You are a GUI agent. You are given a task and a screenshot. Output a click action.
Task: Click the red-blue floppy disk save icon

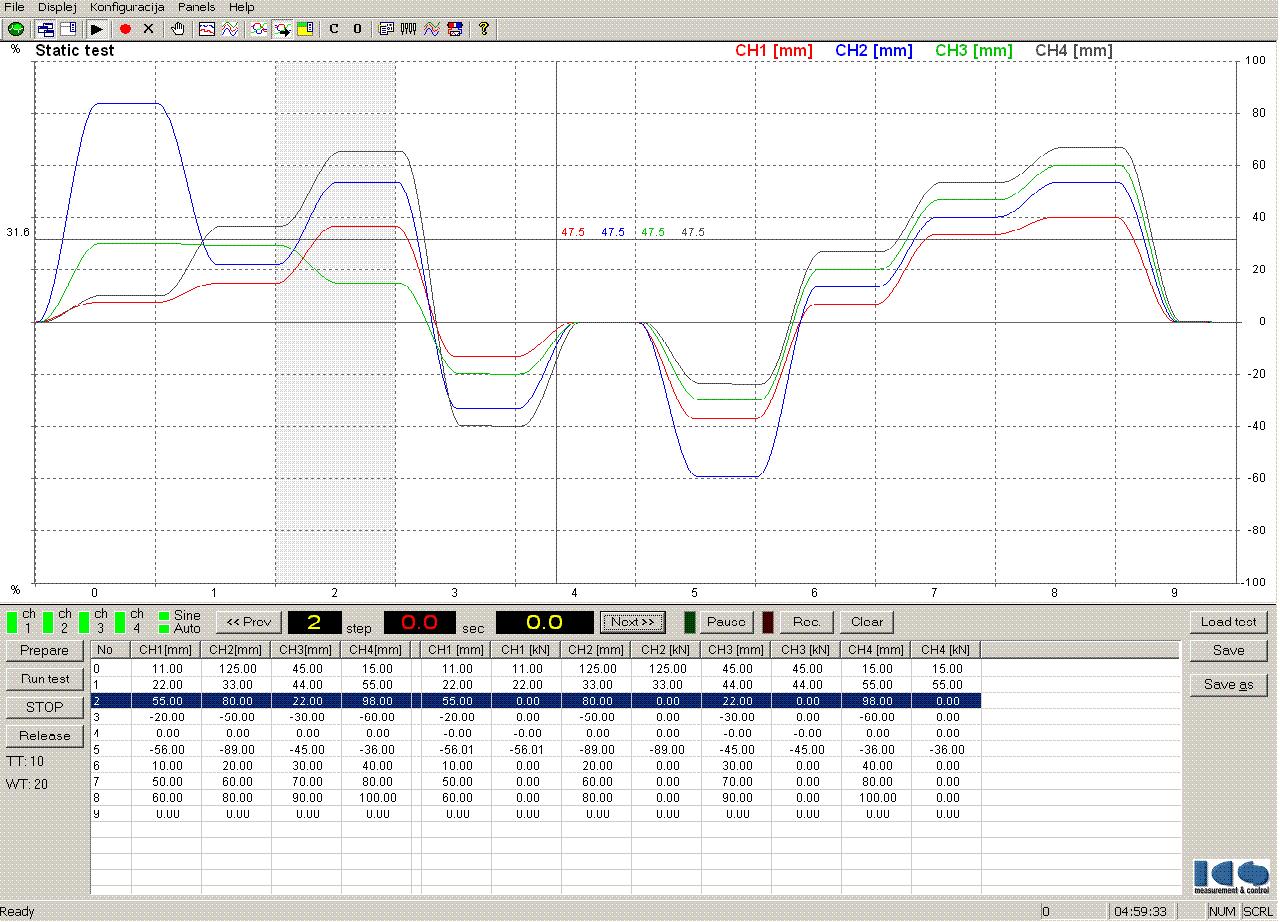[x=455, y=29]
